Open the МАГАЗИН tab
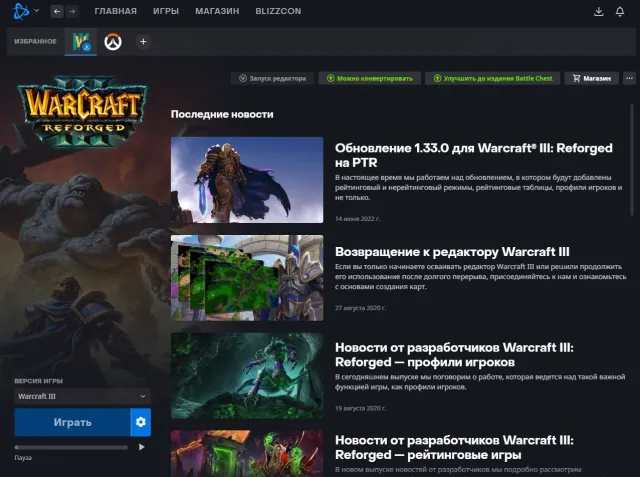The height and width of the screenshot is (477, 640). pos(217,11)
